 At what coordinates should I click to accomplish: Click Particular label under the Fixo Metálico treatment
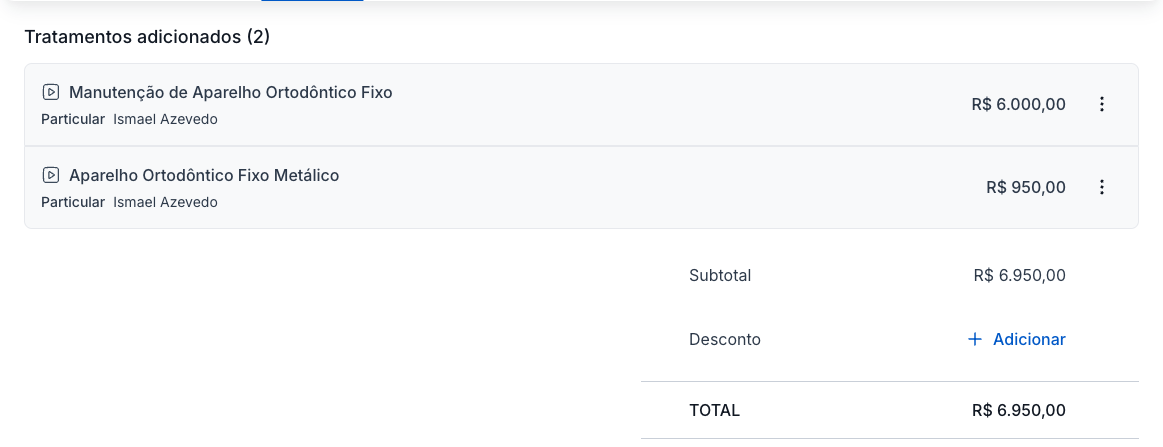[x=73, y=202]
